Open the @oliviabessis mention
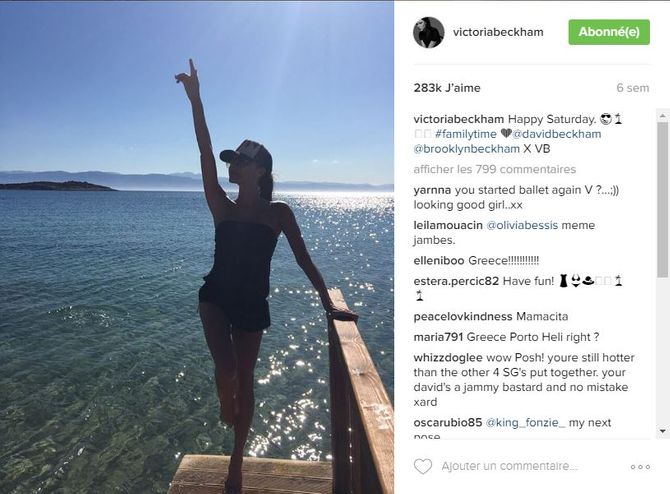The height and width of the screenshot is (494, 670). pos(522,225)
